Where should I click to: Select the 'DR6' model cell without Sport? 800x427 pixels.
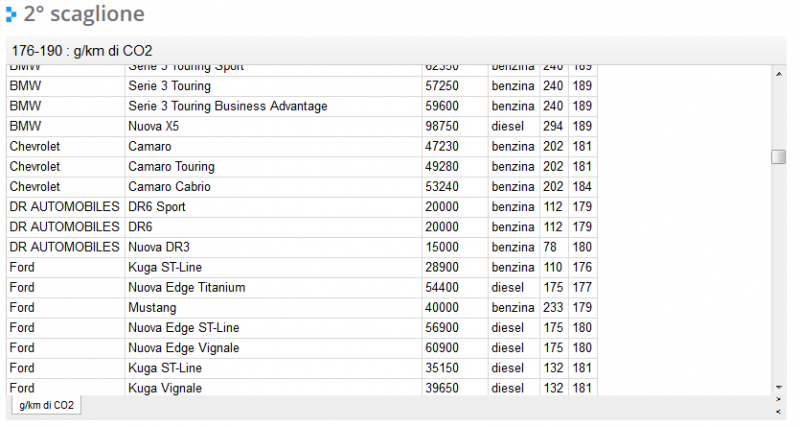pos(273,227)
